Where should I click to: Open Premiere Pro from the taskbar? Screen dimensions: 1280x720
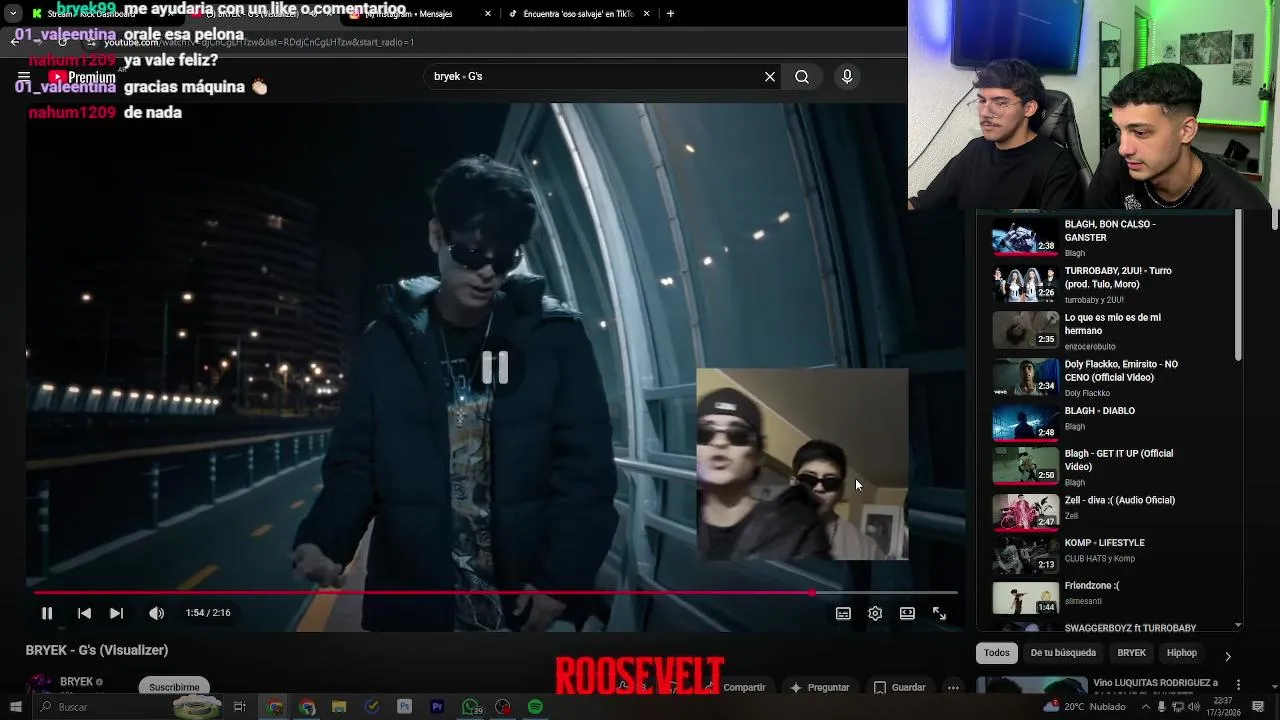(x=437, y=707)
